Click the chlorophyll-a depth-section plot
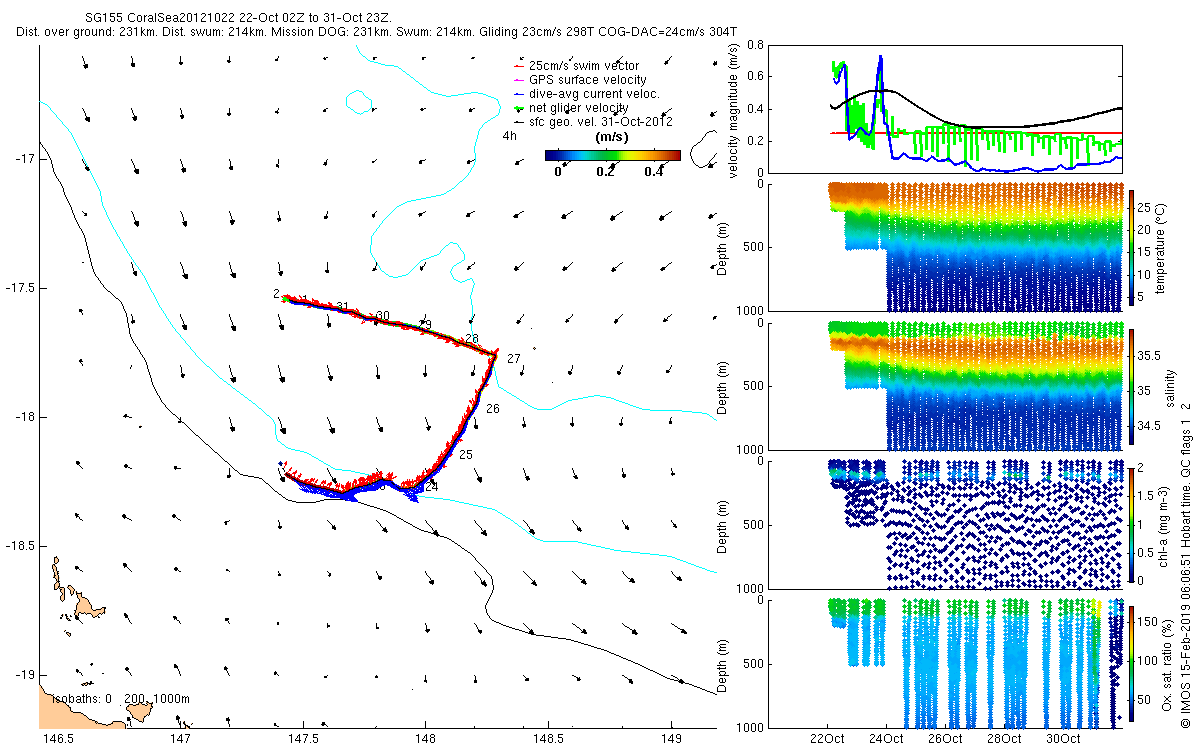The width and height of the screenshot is (1200, 750). click(x=943, y=524)
